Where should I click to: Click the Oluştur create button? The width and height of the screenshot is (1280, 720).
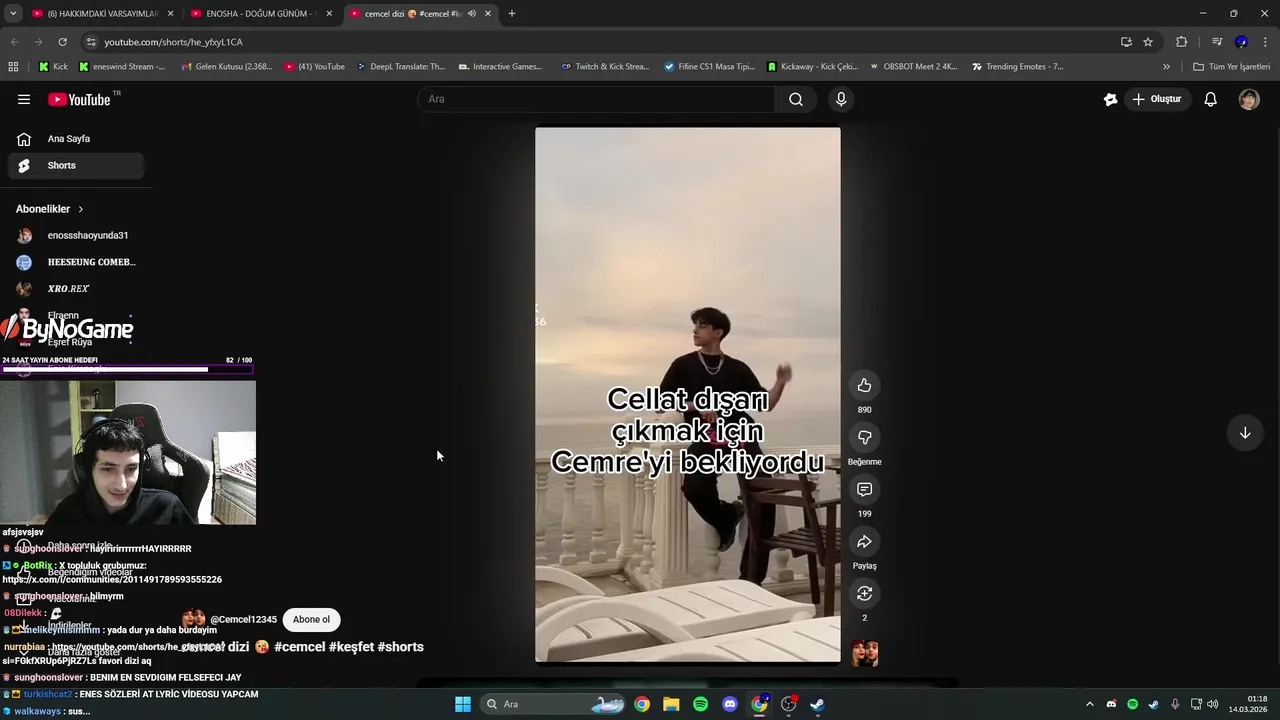tap(1157, 99)
